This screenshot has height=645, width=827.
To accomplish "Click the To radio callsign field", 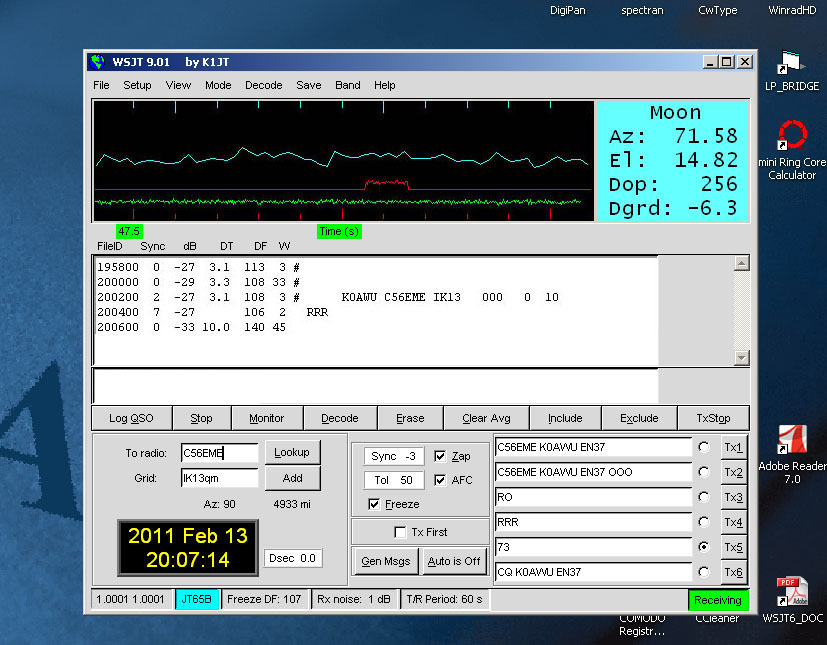I will click(219, 453).
